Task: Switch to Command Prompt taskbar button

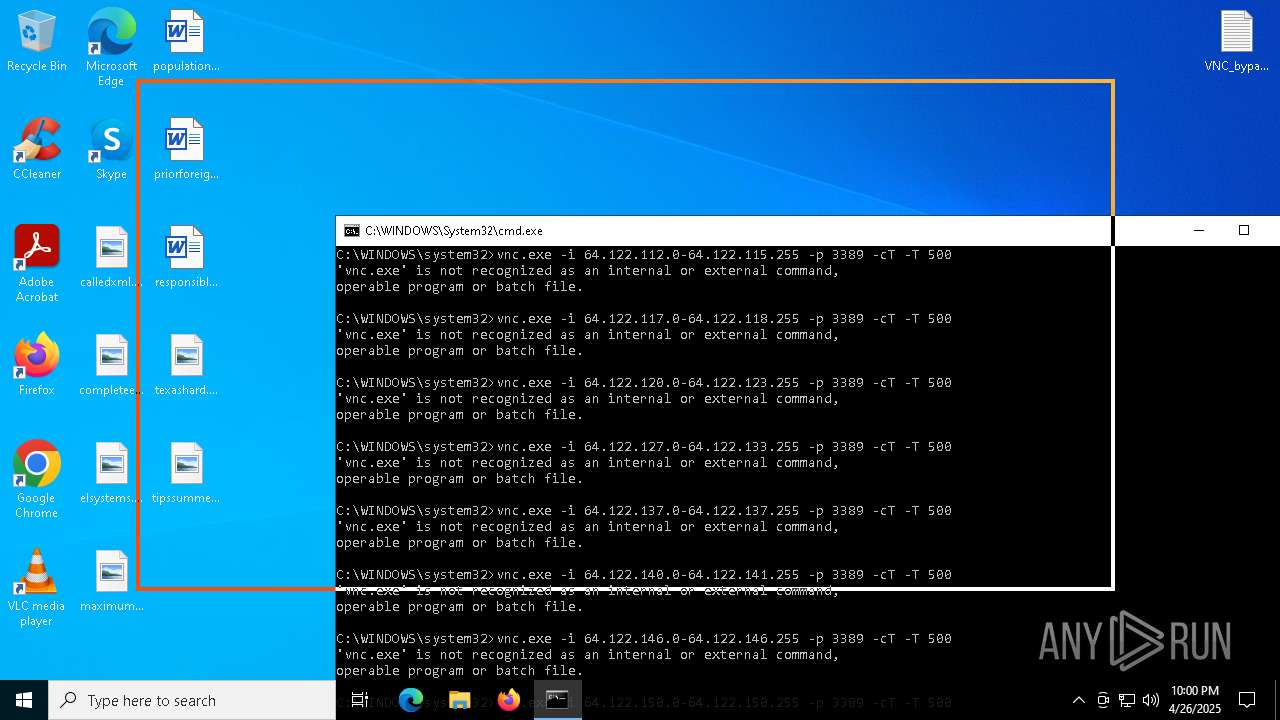Action: [x=557, y=700]
